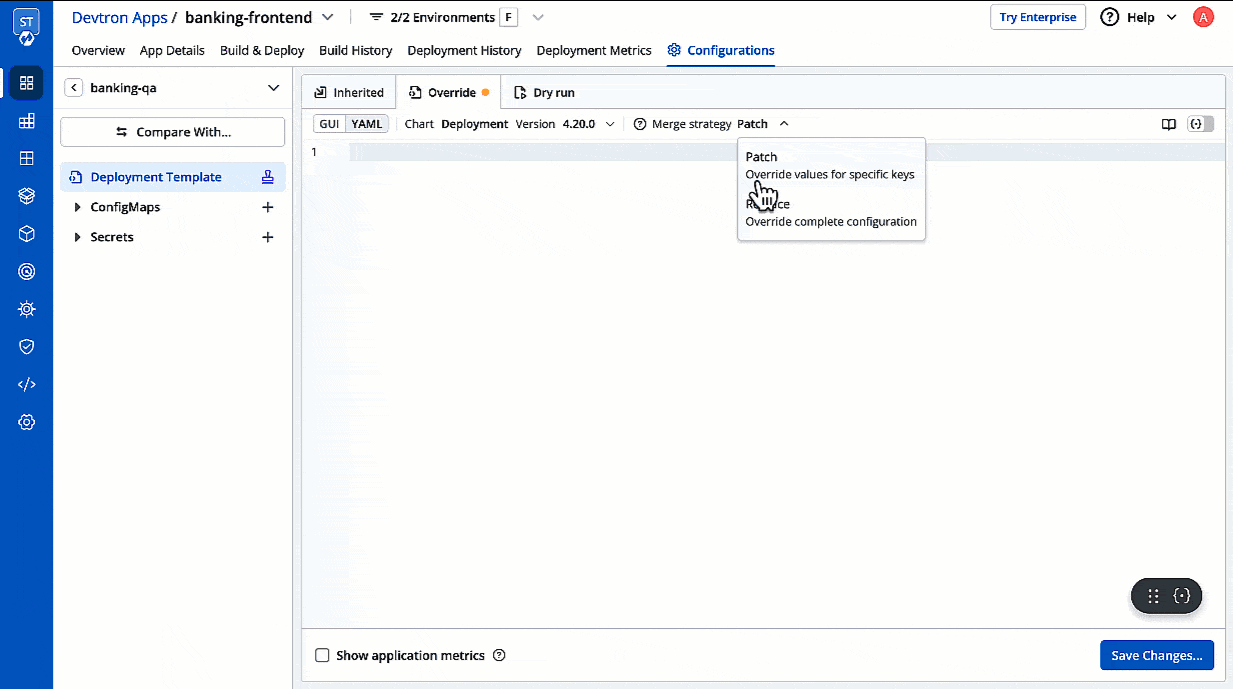Viewport: 1233px width, 689px height.
Task: Enable the Show application metrics checkbox
Action: (322, 655)
